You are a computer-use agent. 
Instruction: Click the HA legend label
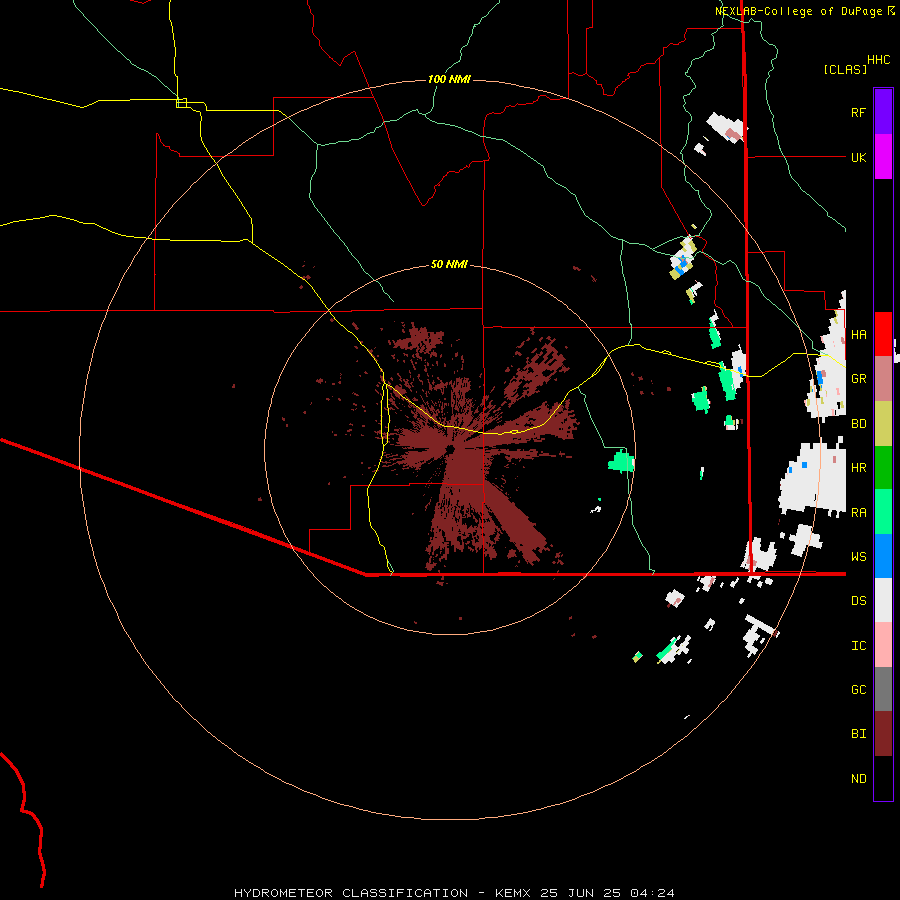pos(858,335)
